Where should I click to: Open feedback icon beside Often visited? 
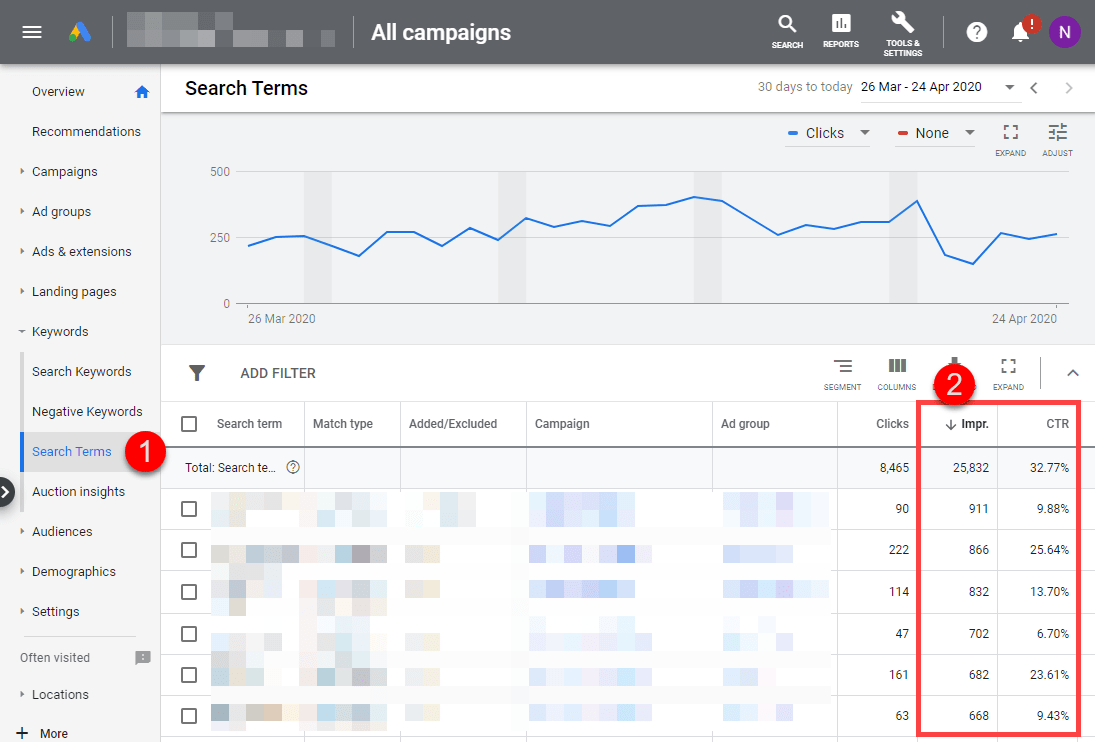coord(142,658)
